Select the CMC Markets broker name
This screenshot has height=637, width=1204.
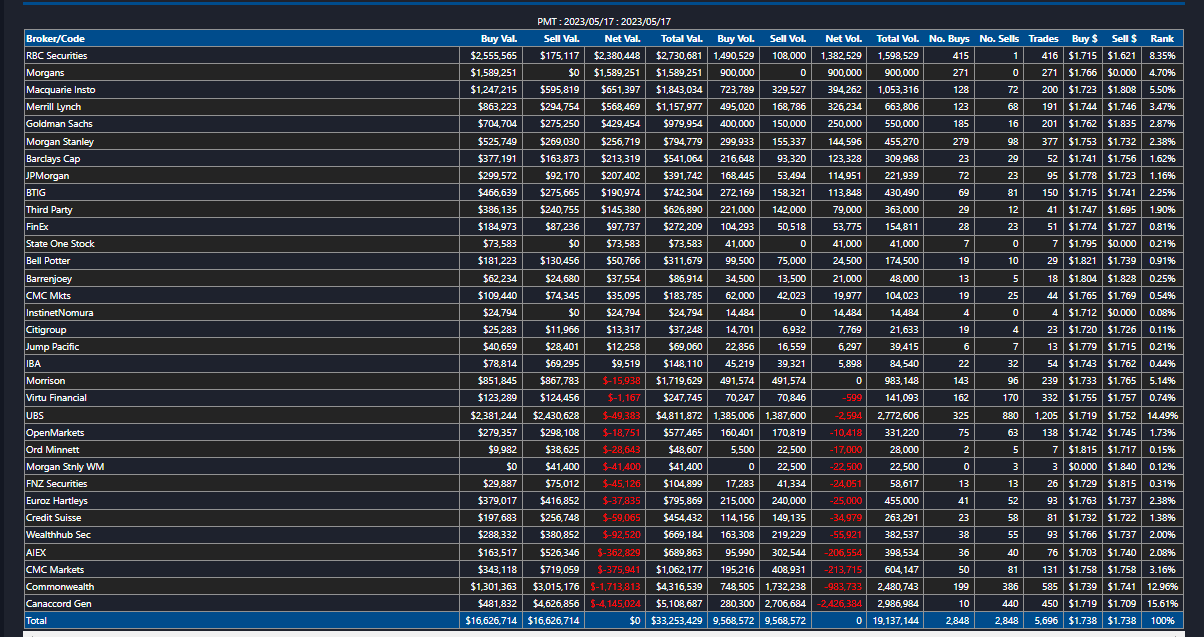point(55,570)
